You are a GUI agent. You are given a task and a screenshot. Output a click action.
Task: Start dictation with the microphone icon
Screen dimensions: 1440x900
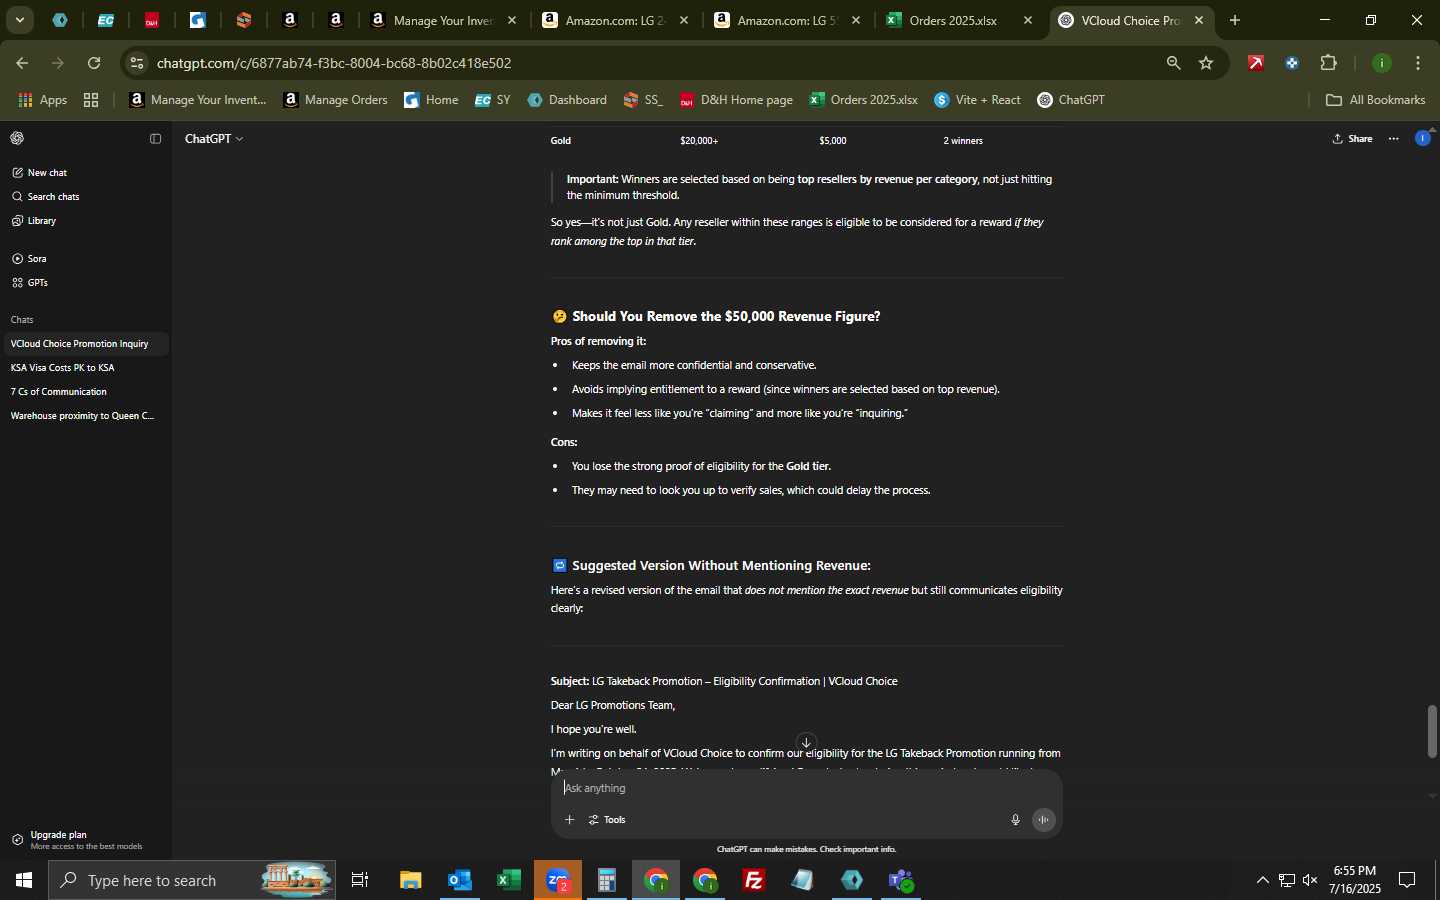pyautogui.click(x=1015, y=820)
